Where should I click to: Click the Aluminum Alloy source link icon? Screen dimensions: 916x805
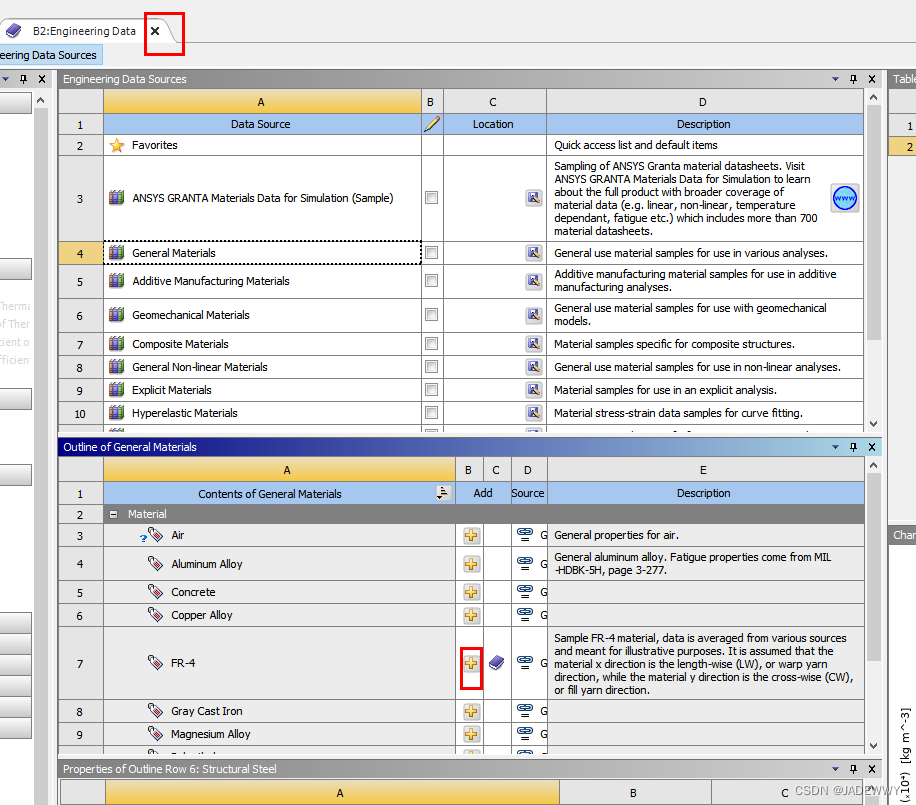[525, 563]
